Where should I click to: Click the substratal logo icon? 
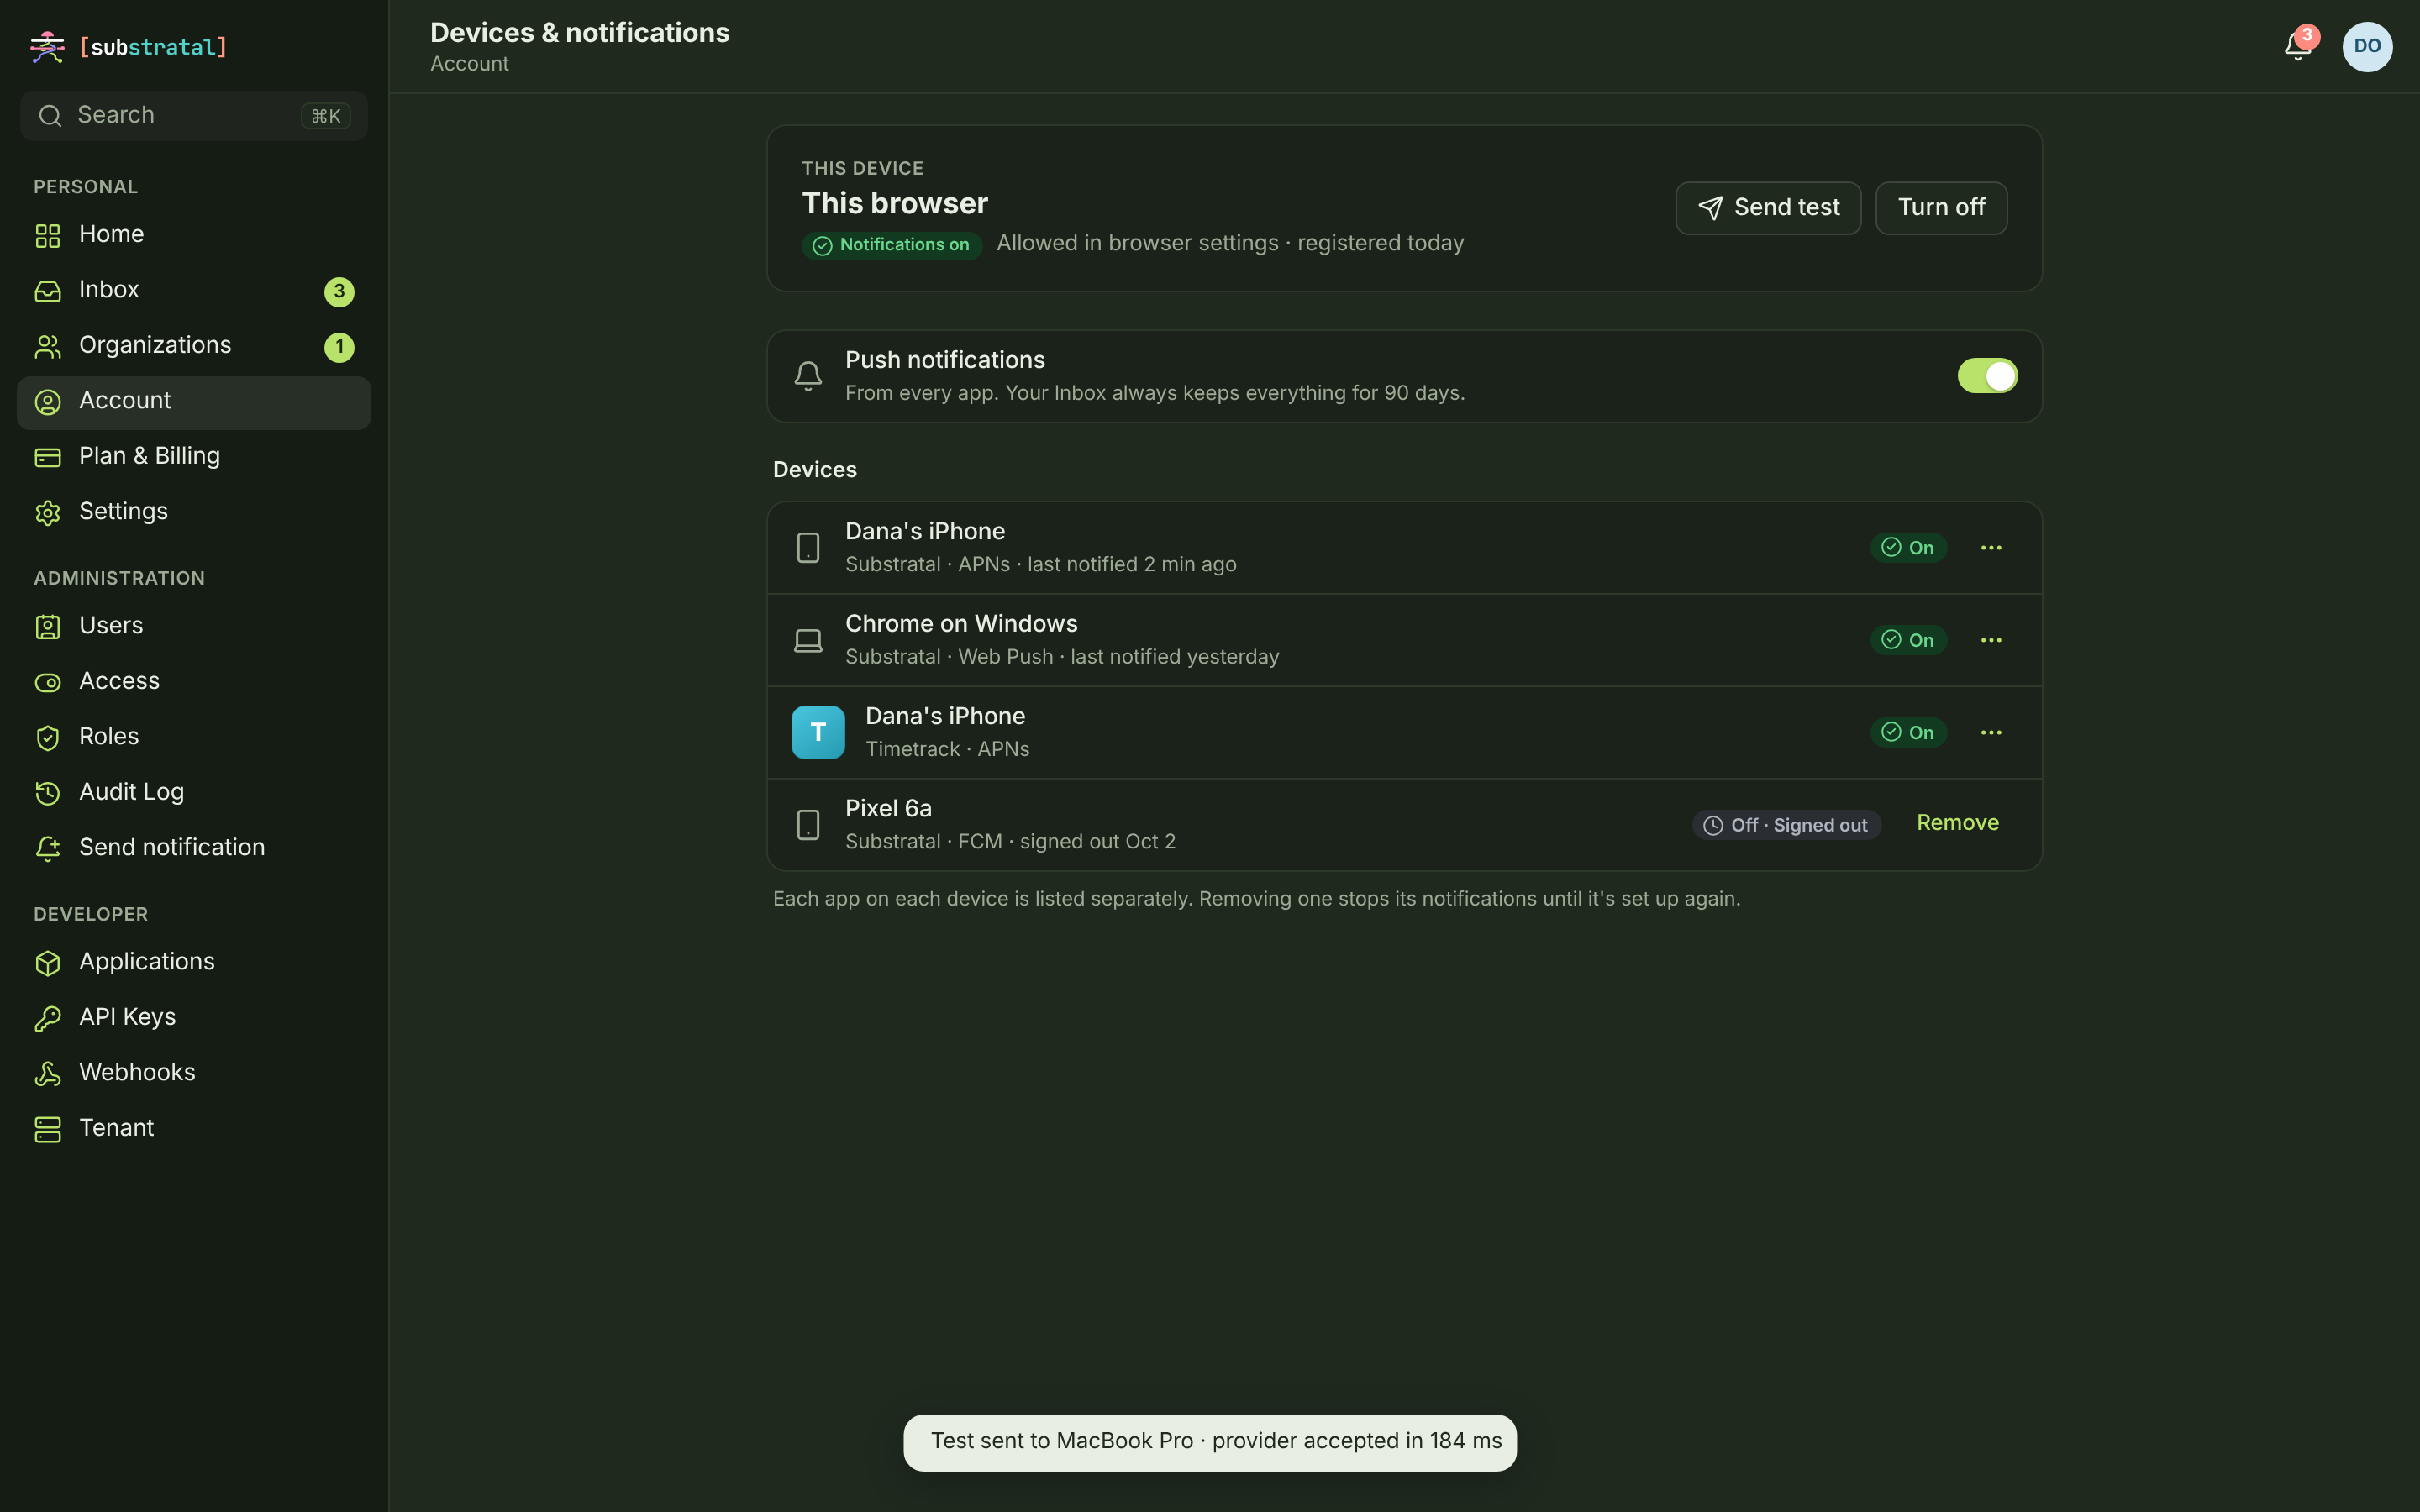[x=47, y=47]
